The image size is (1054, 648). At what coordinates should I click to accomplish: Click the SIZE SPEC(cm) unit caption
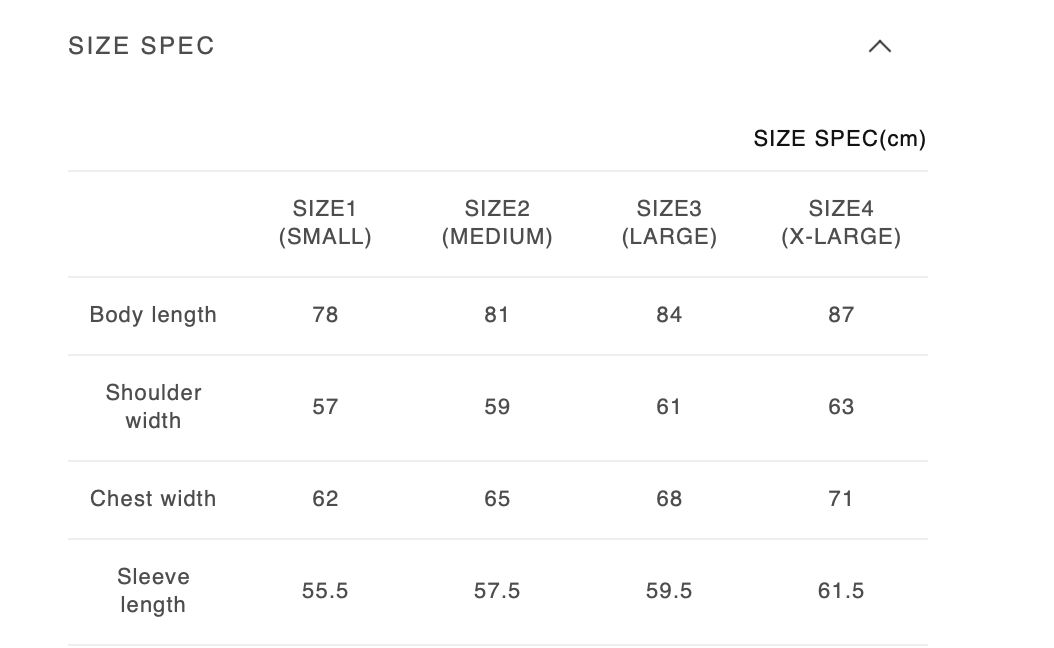click(x=839, y=139)
